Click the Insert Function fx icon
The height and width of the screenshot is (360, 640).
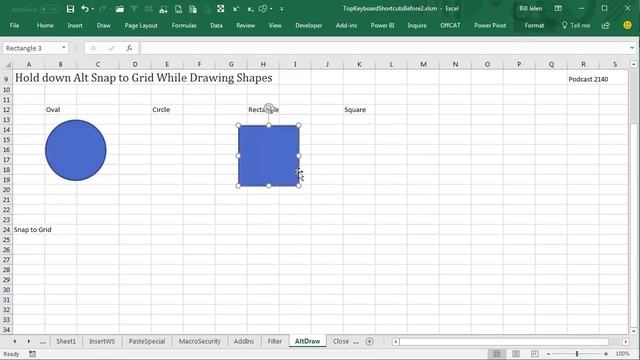129,48
